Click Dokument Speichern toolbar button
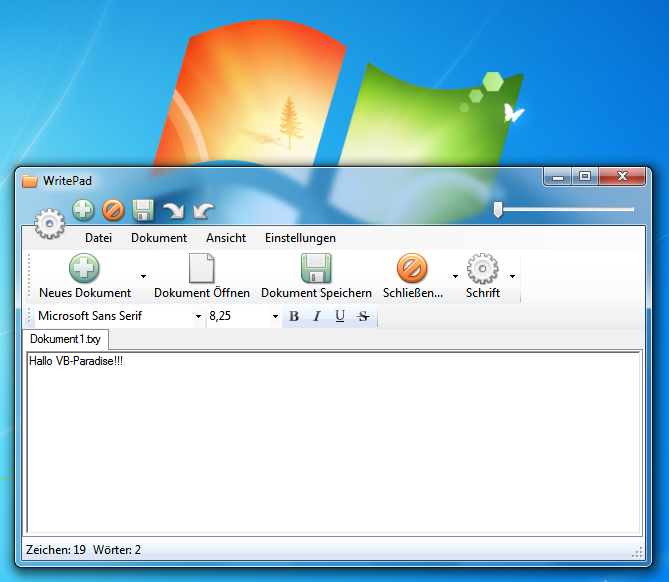669x582 pixels. pyautogui.click(x=316, y=276)
